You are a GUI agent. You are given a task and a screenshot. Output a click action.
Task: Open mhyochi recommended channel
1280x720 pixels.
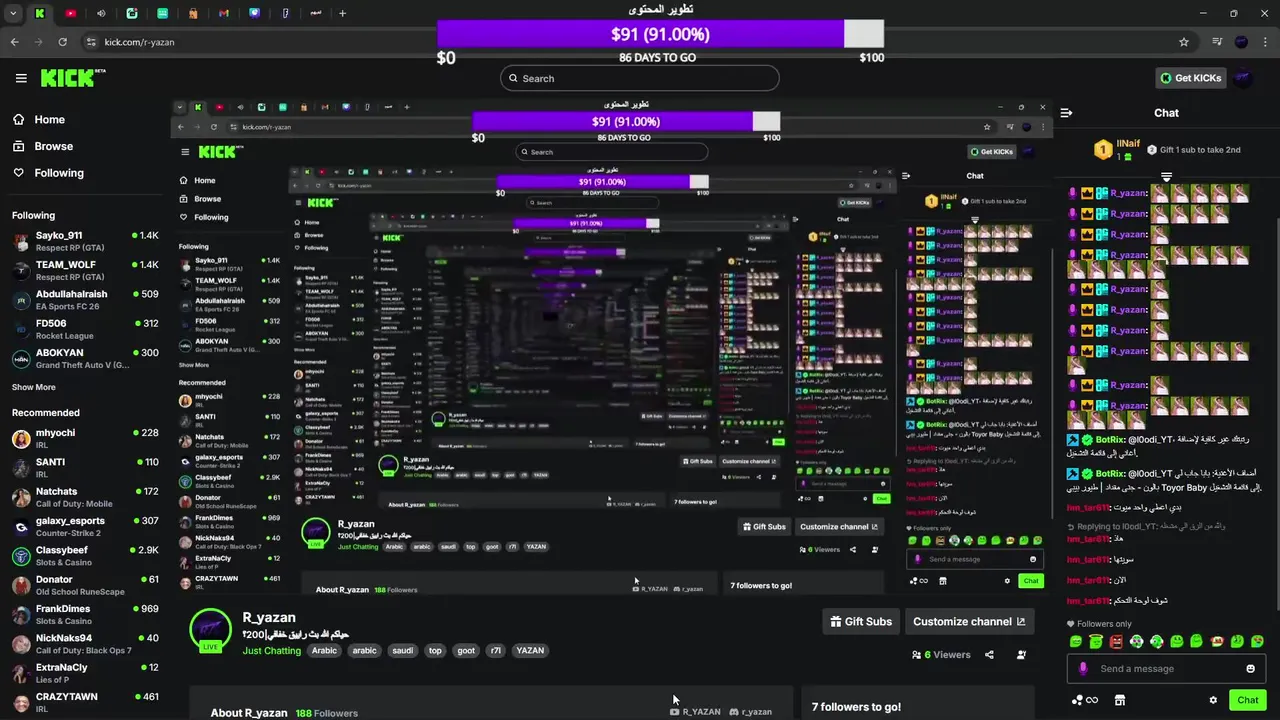click(85, 438)
